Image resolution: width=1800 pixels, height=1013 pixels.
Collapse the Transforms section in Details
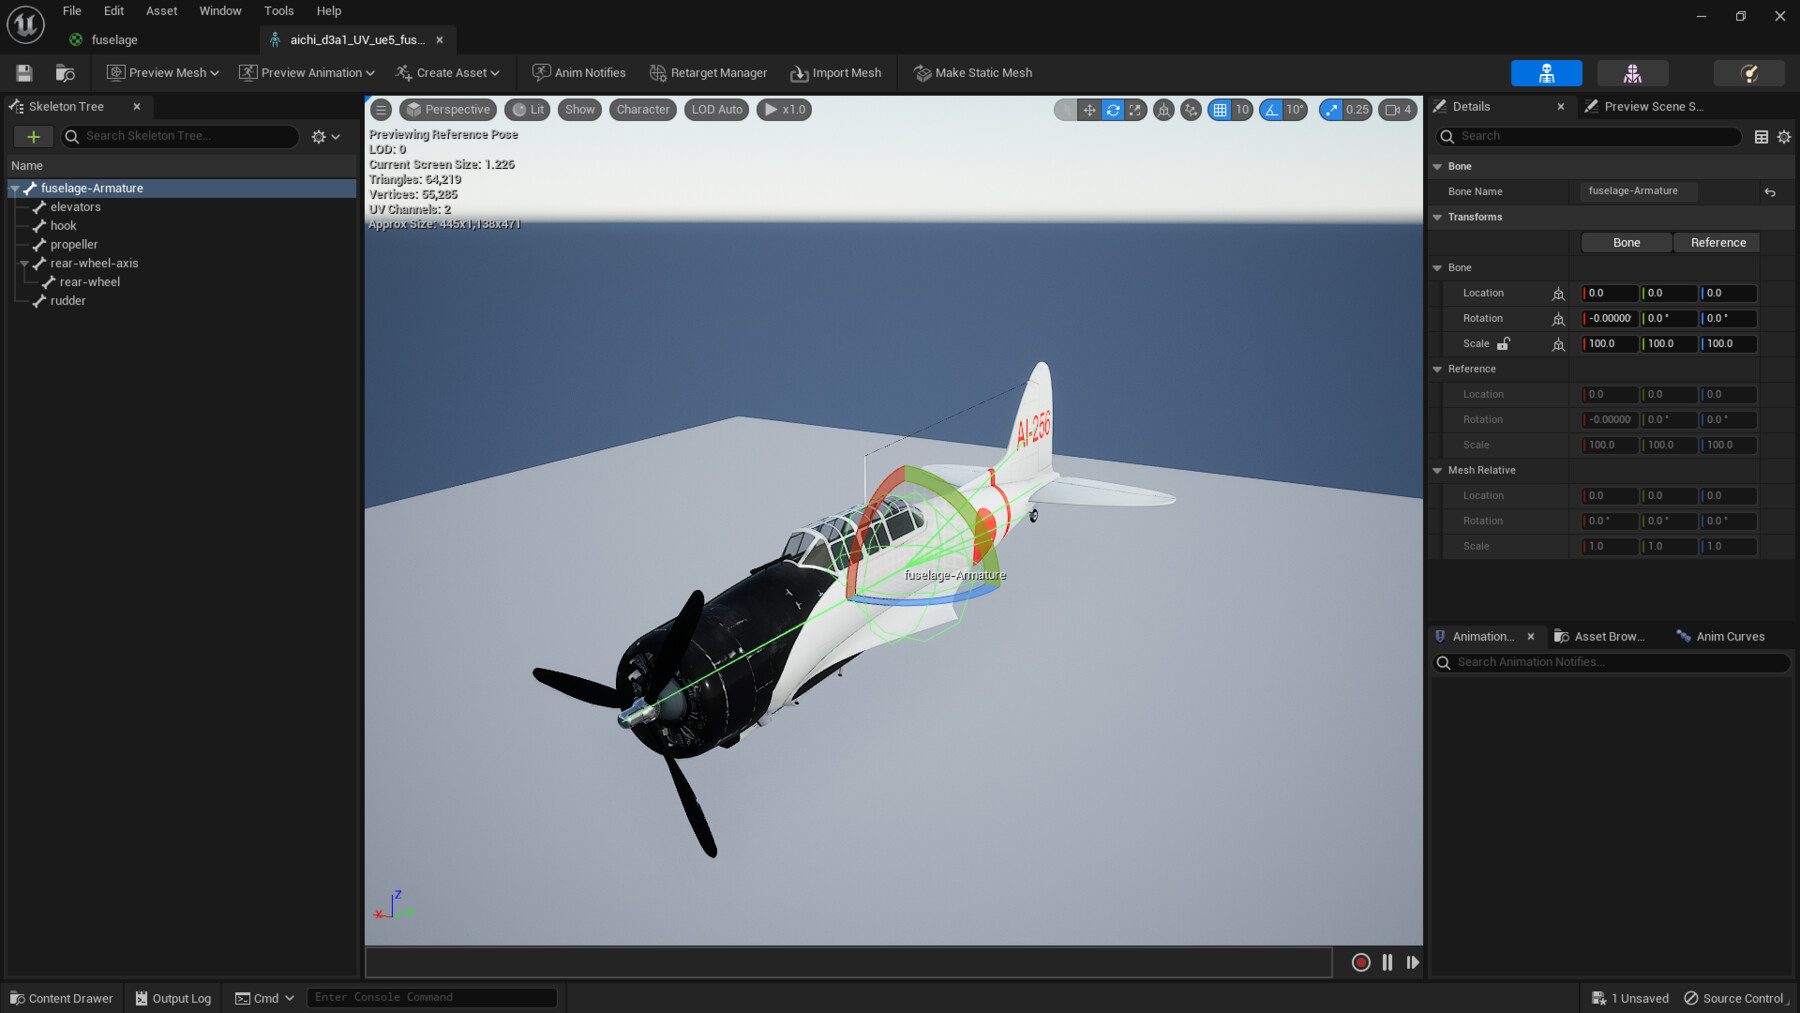click(x=1438, y=217)
